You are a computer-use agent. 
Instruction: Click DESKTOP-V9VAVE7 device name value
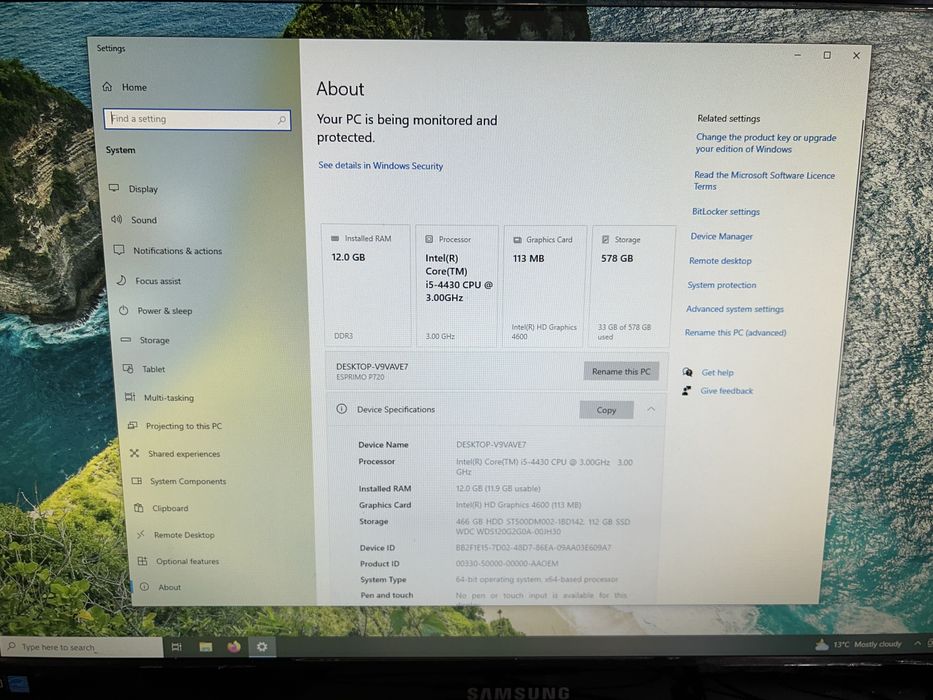pyautogui.click(x=491, y=445)
